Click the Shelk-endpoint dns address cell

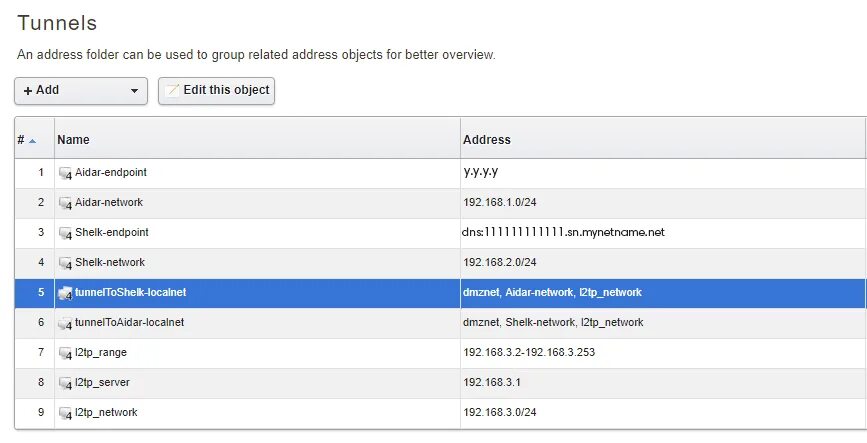564,232
